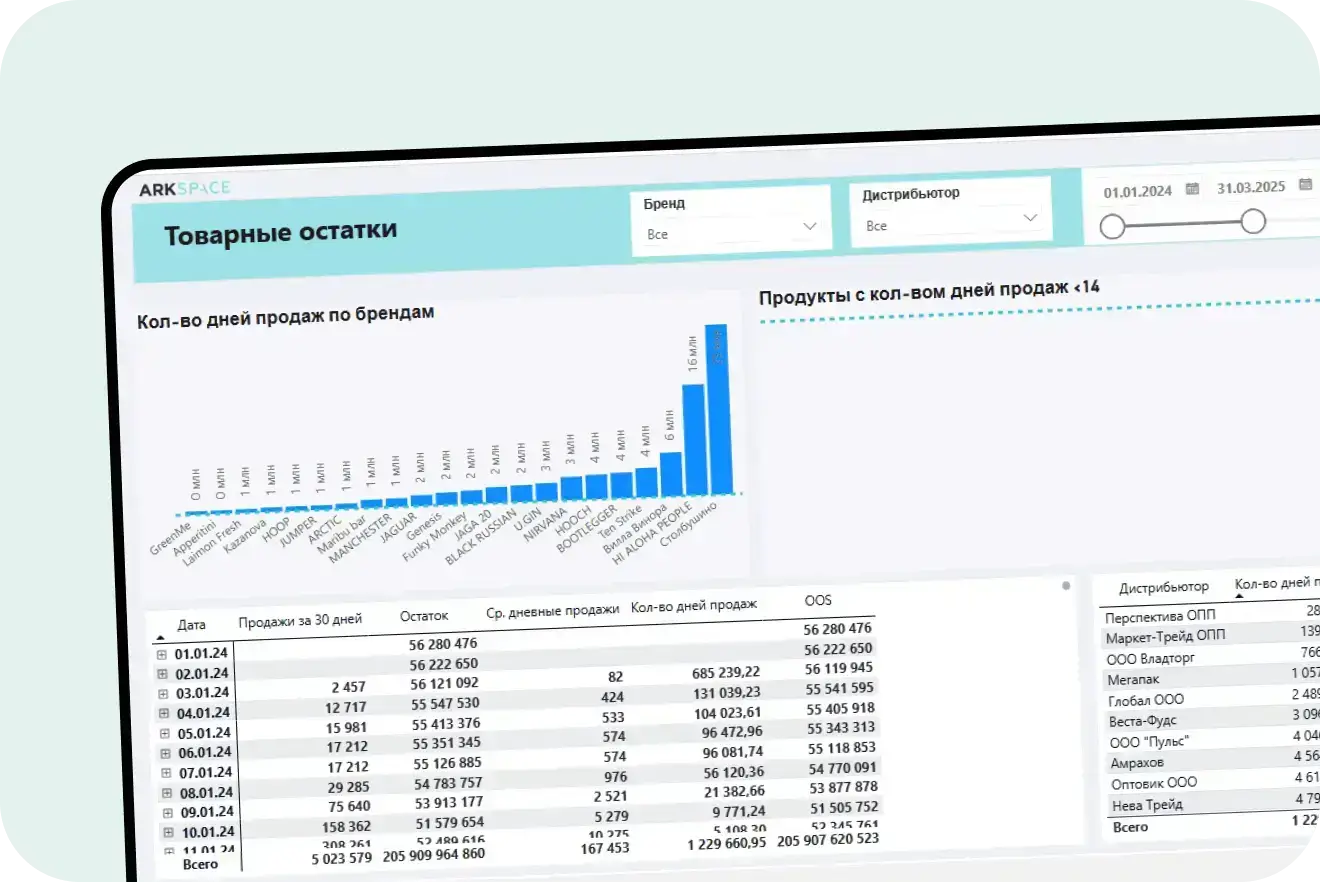Click the ARKSPACE logo
Viewport: 1320px width, 882px height.
coord(184,189)
